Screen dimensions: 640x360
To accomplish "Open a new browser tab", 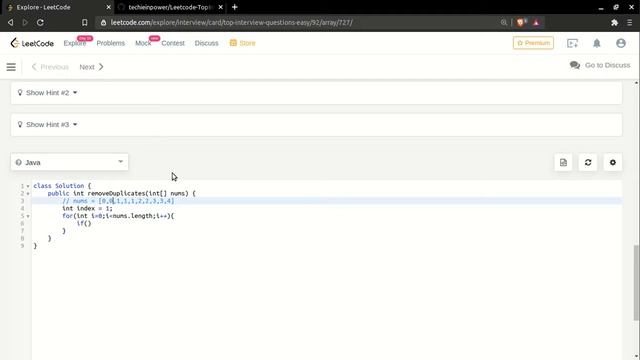I will coord(235,7).
